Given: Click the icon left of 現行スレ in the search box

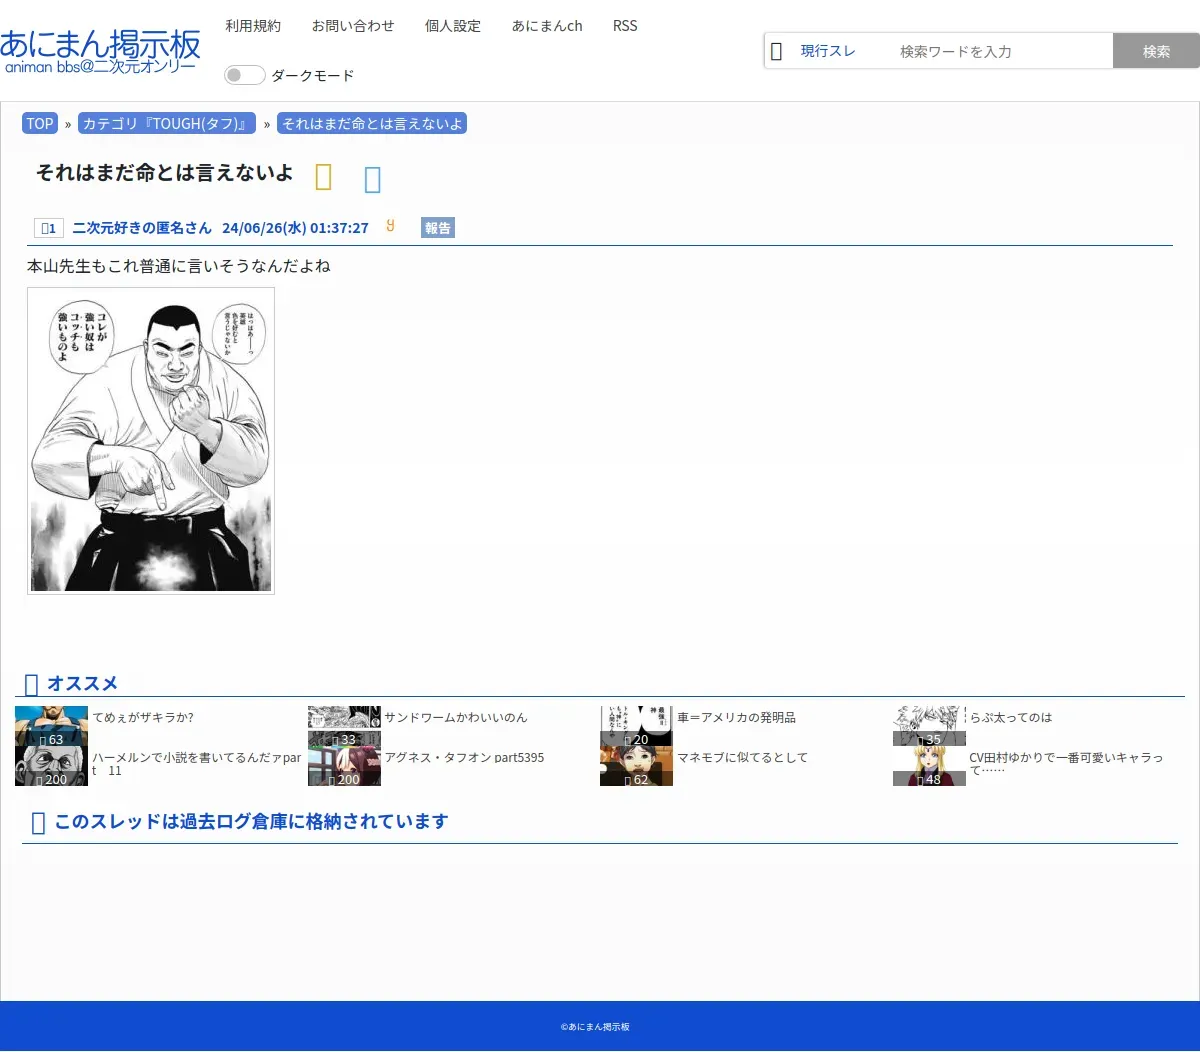Looking at the screenshot, I should pyautogui.click(x=776, y=51).
